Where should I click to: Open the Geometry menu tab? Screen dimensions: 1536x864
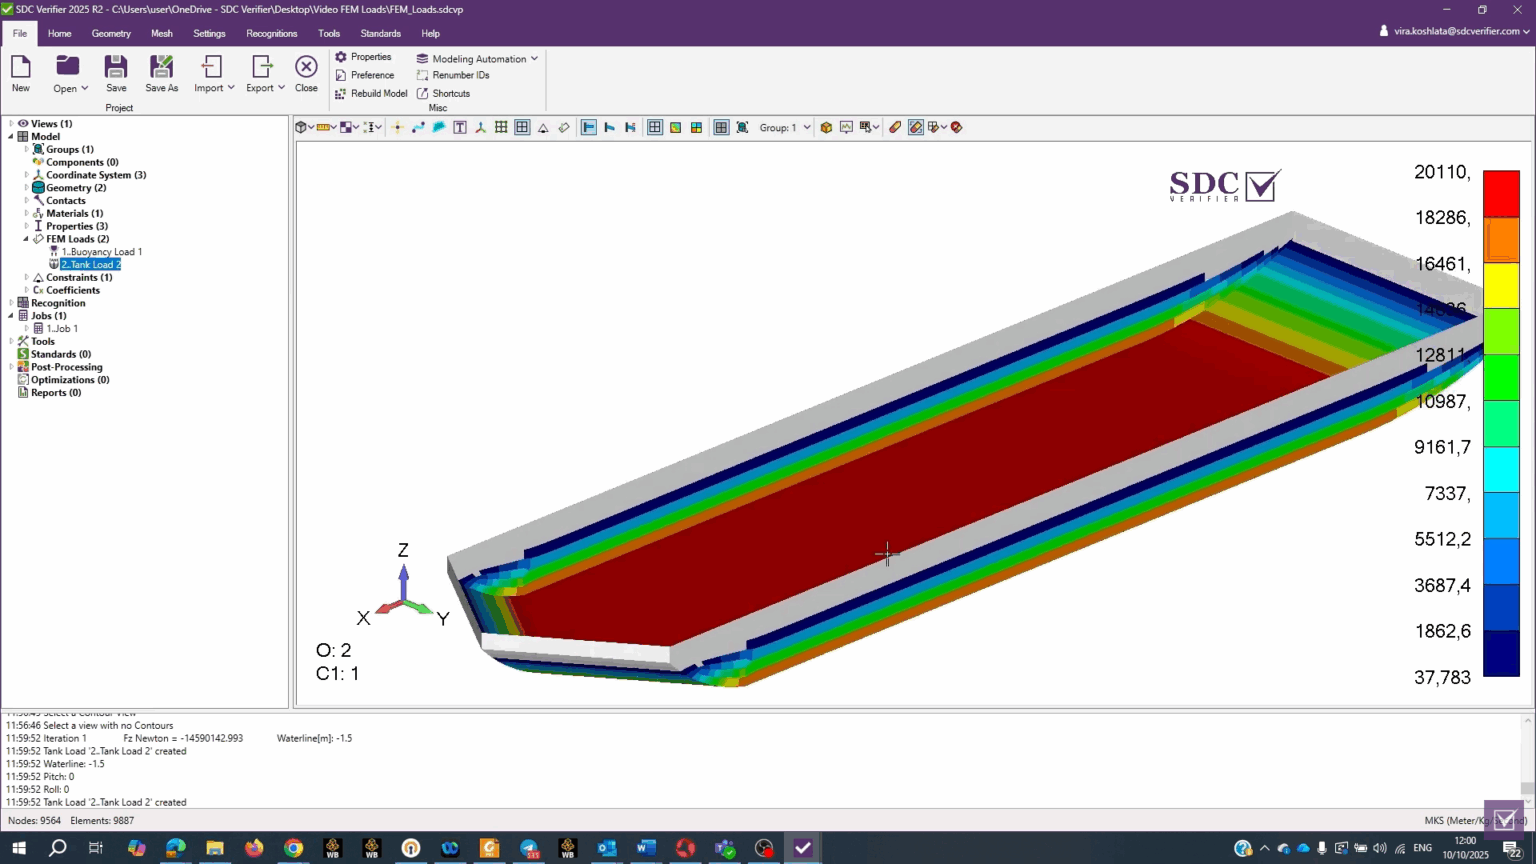pos(111,33)
